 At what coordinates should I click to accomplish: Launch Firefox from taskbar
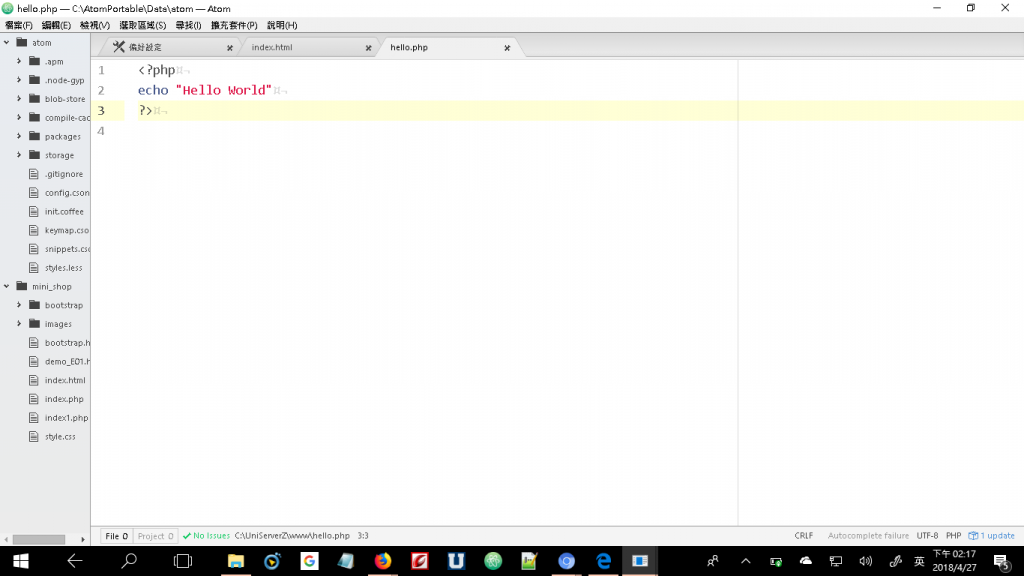click(383, 561)
